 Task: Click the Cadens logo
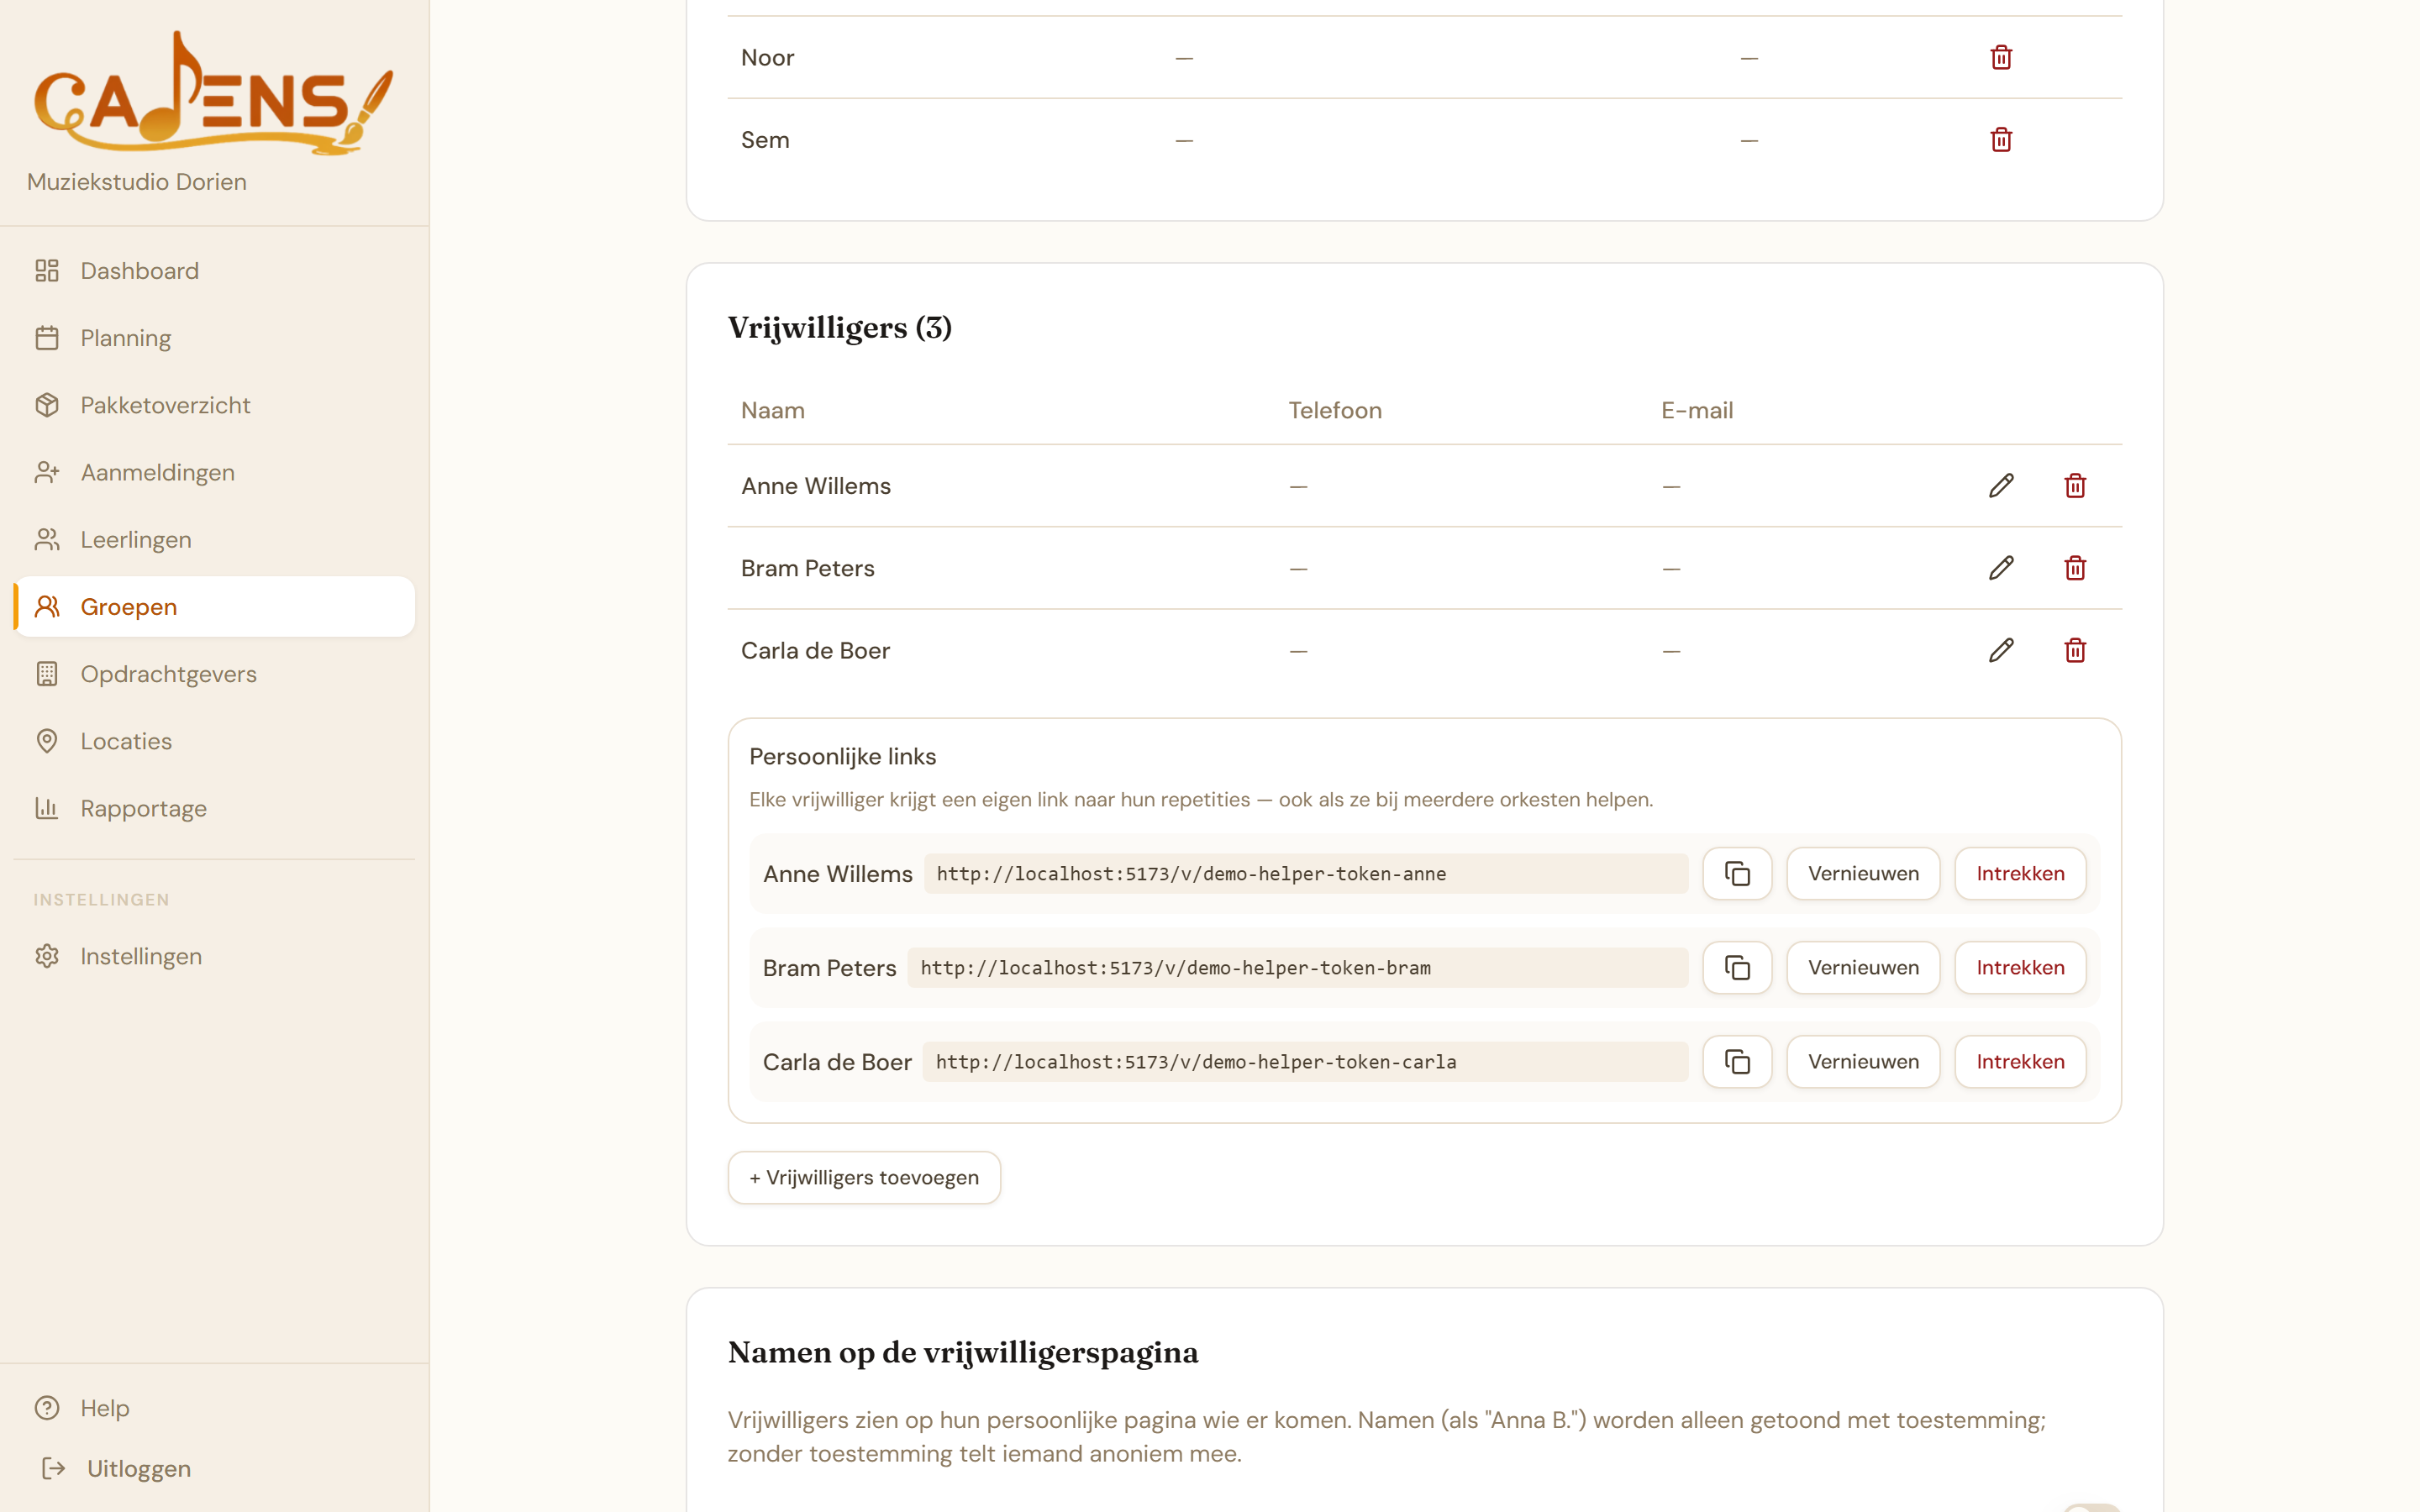click(x=213, y=93)
